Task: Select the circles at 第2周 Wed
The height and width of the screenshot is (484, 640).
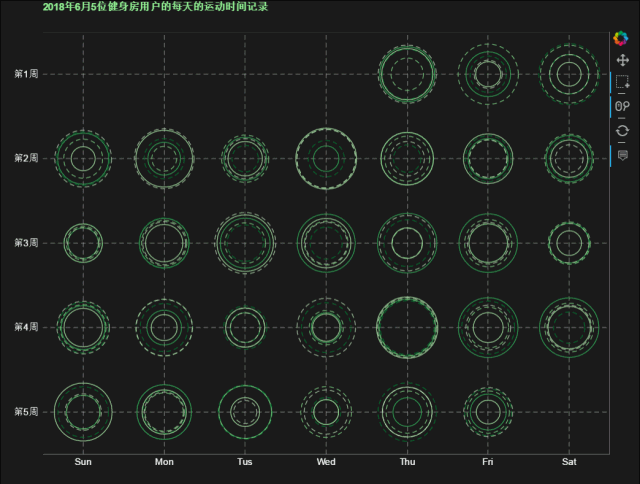Action: pos(326,158)
